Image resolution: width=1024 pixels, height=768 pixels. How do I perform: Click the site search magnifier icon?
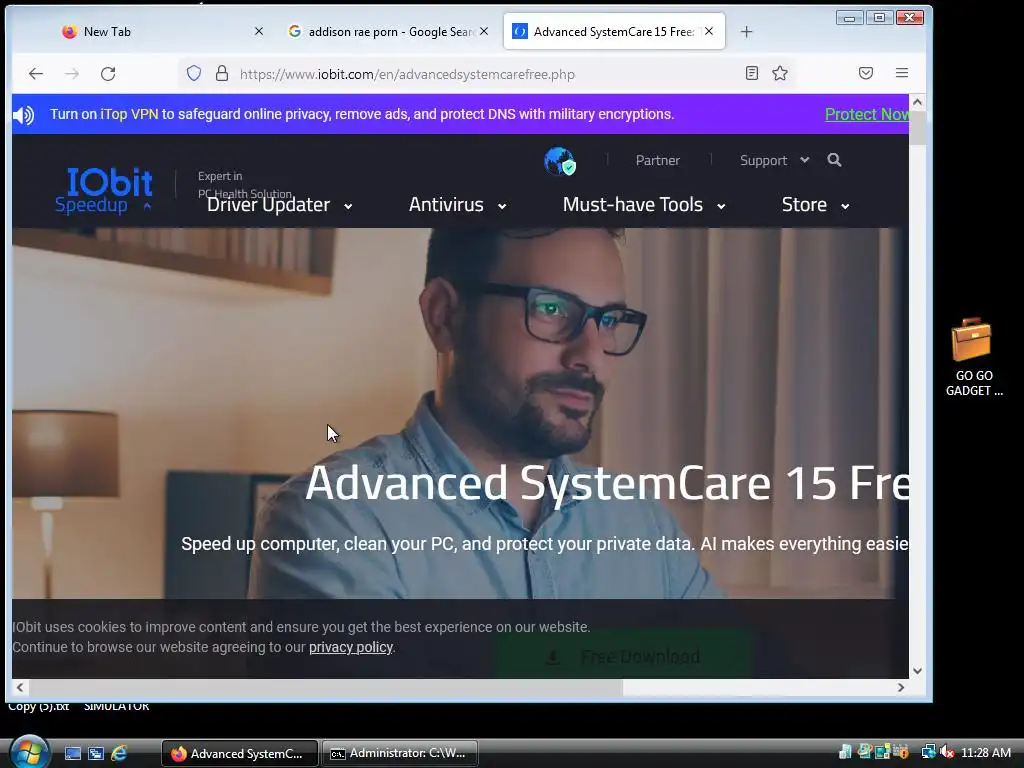(x=834, y=160)
